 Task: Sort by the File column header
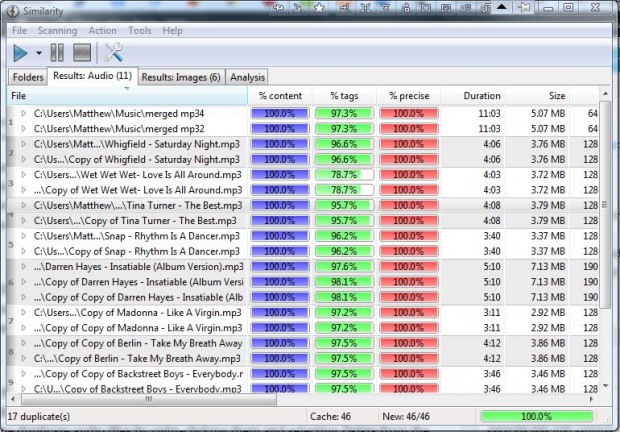click(127, 96)
